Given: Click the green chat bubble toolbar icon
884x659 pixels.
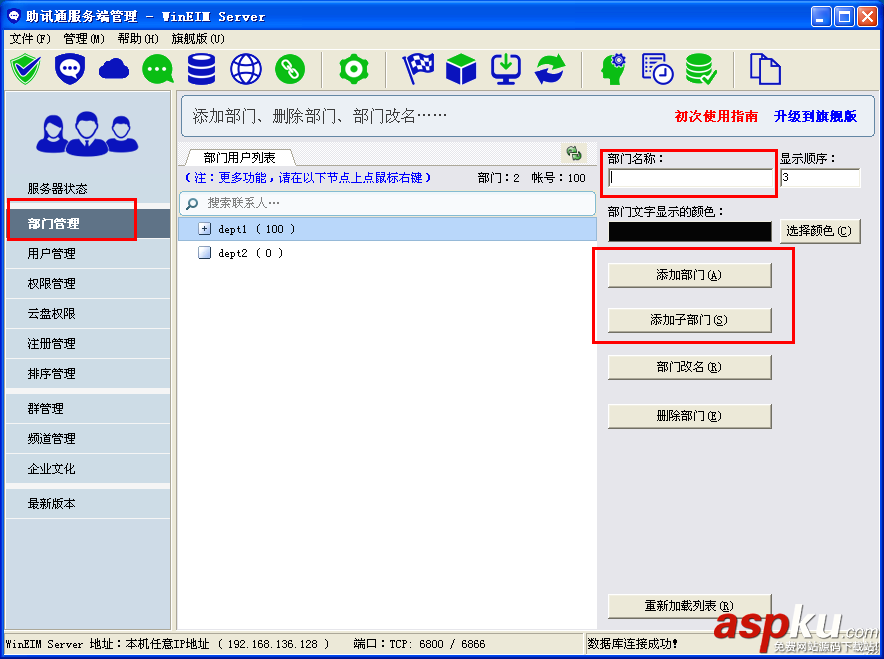Looking at the screenshot, I should point(157,69).
